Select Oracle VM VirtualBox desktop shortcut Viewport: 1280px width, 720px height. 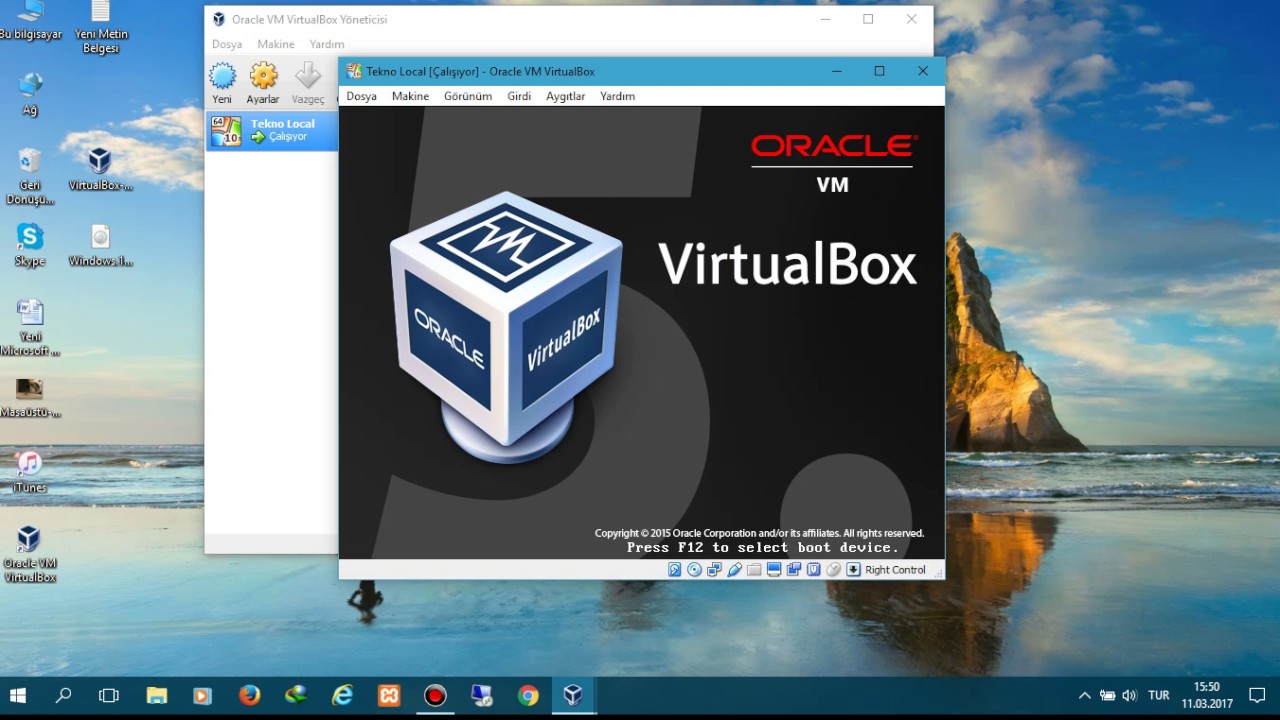pyautogui.click(x=30, y=554)
